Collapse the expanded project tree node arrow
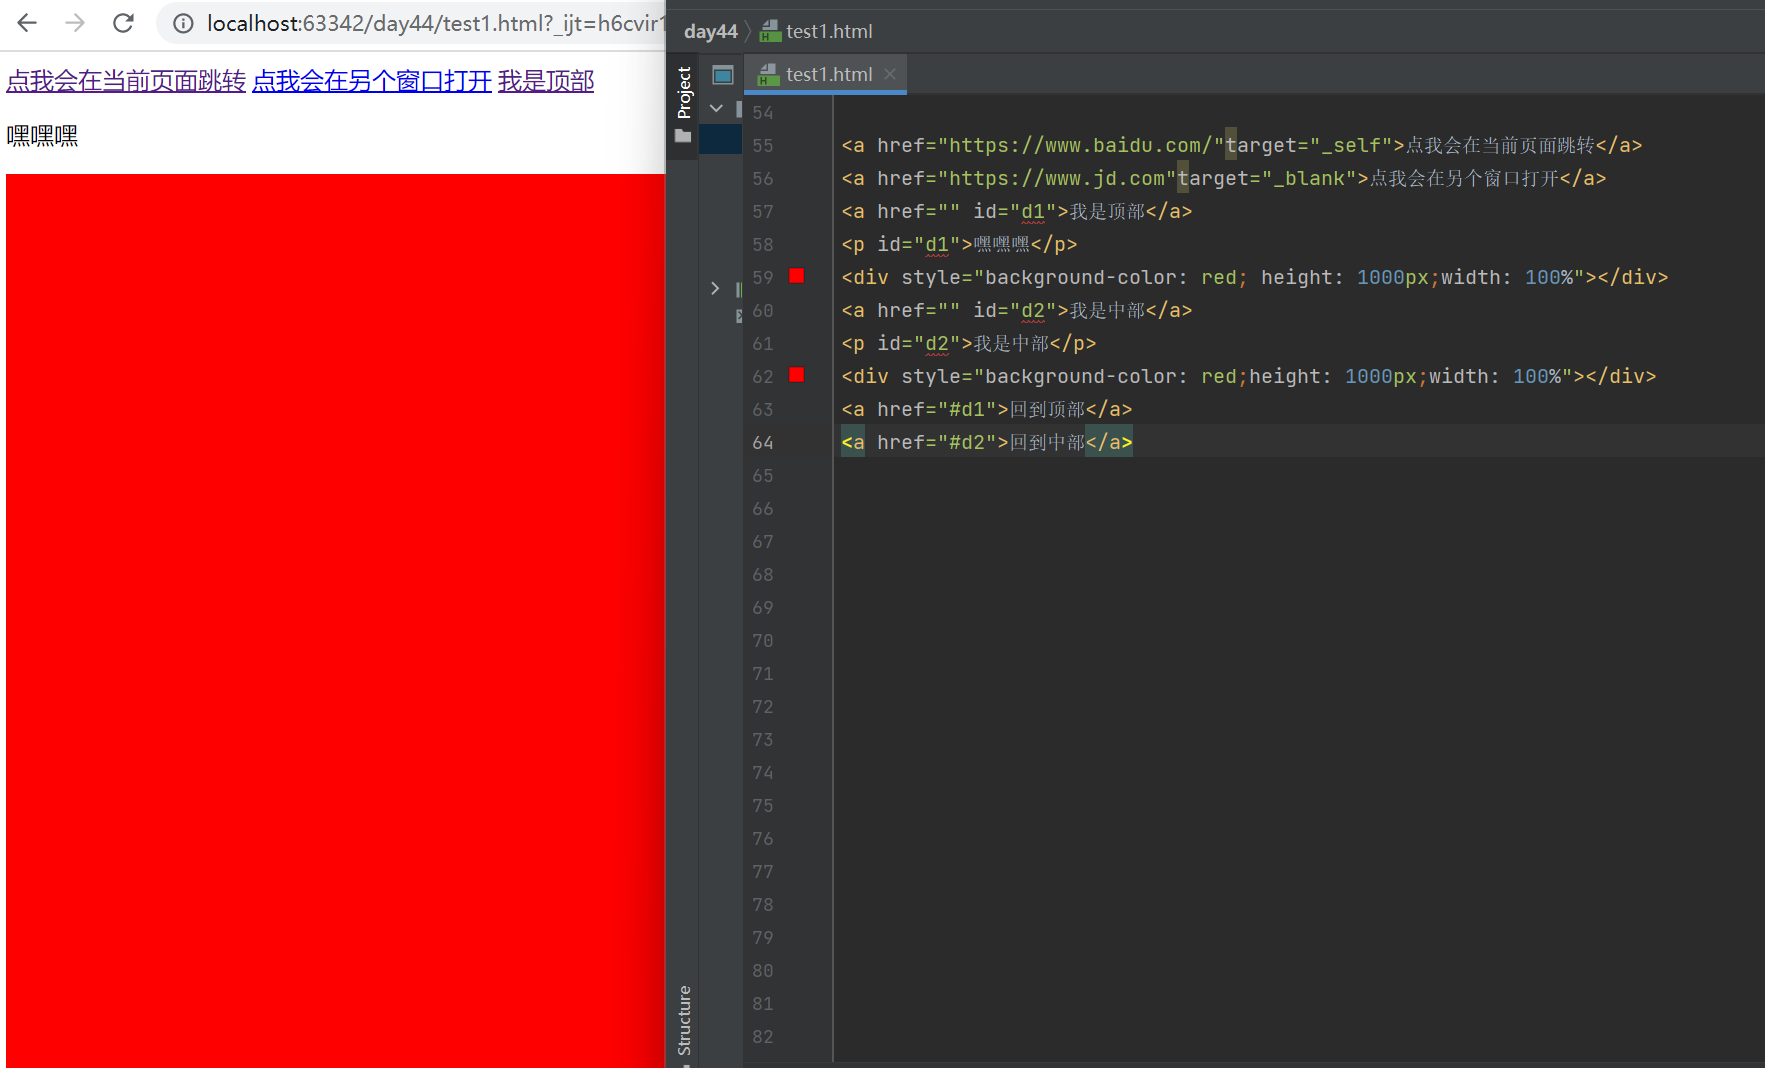This screenshot has width=1765, height=1068. pyautogui.click(x=716, y=108)
